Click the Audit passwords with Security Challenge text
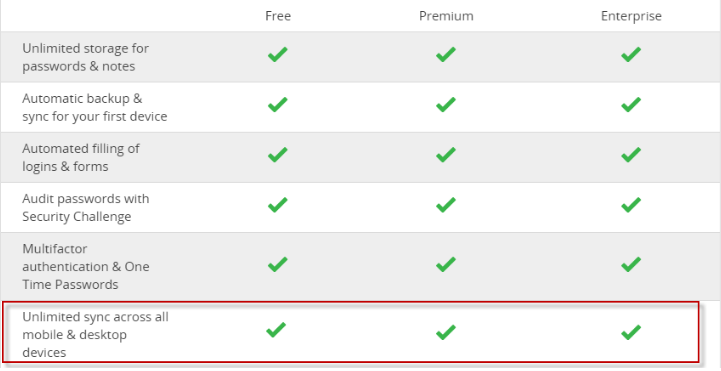Screen dimensions: 721x371 click(86, 207)
